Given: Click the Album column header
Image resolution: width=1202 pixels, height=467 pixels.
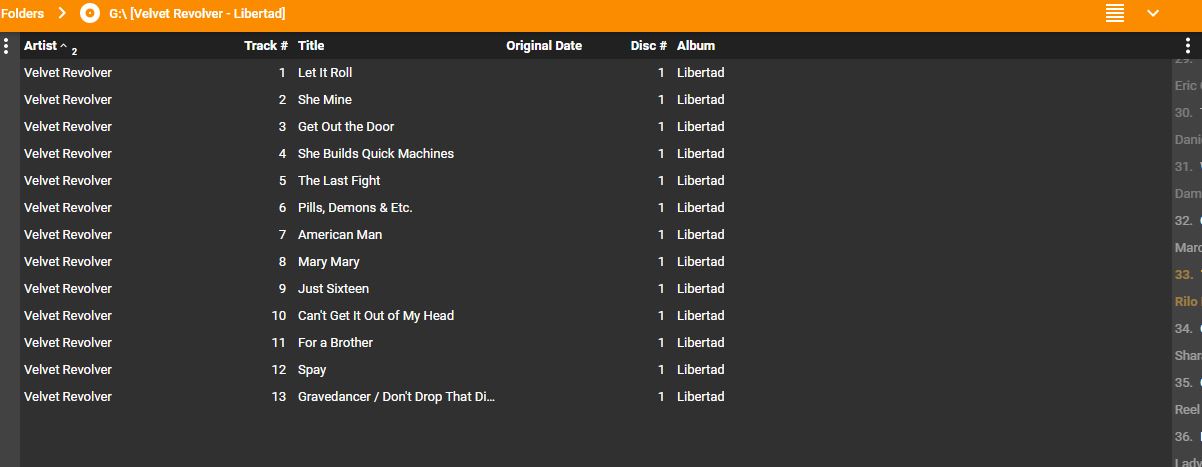Looking at the screenshot, I should (696, 46).
